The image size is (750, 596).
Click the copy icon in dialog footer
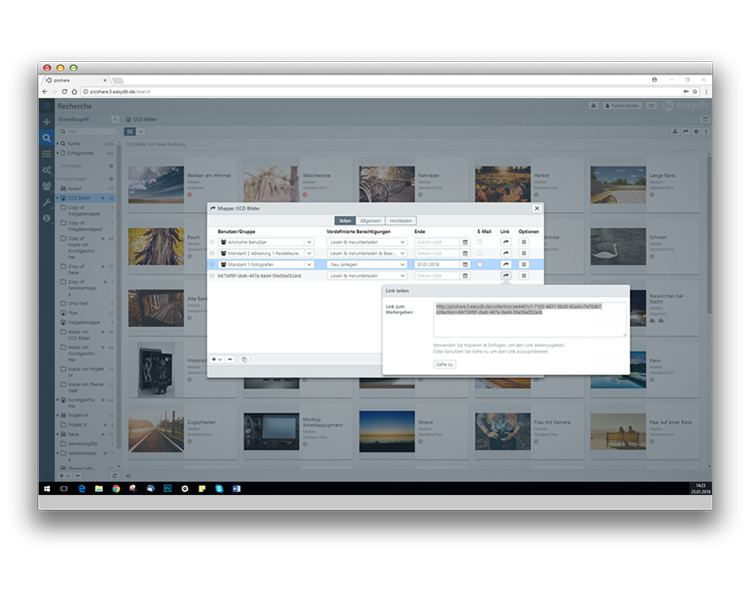pos(244,359)
